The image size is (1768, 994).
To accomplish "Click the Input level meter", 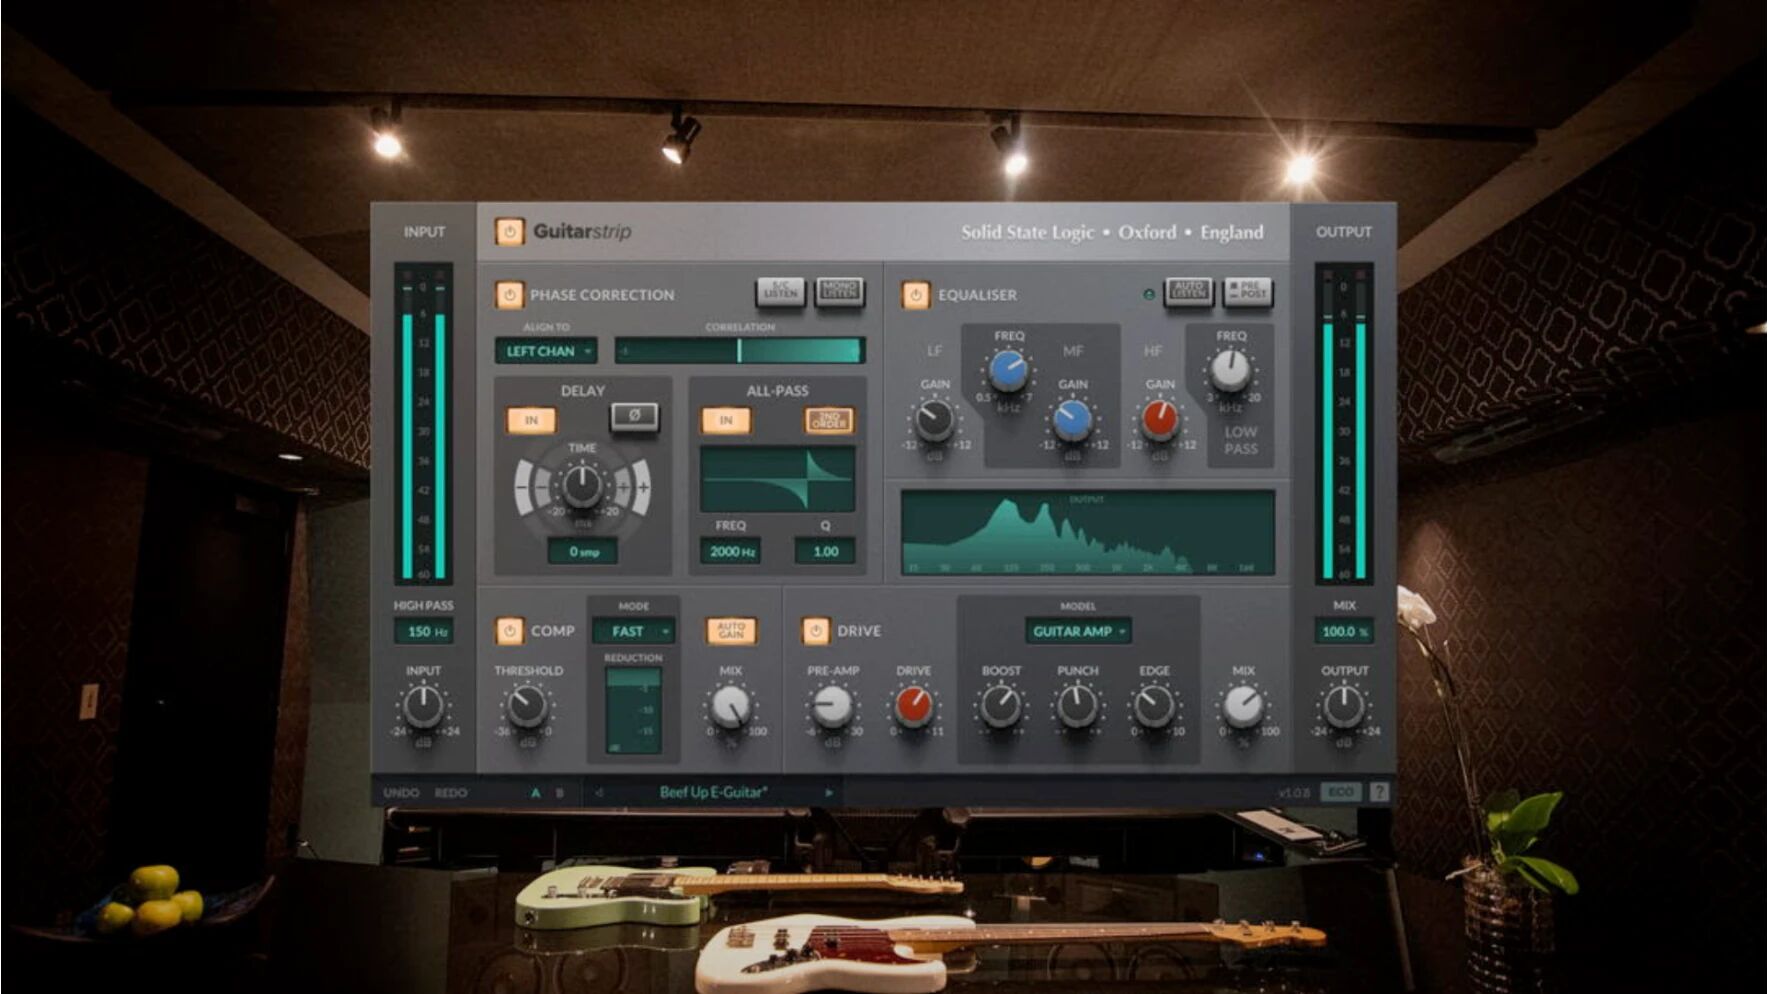I will tap(424, 423).
